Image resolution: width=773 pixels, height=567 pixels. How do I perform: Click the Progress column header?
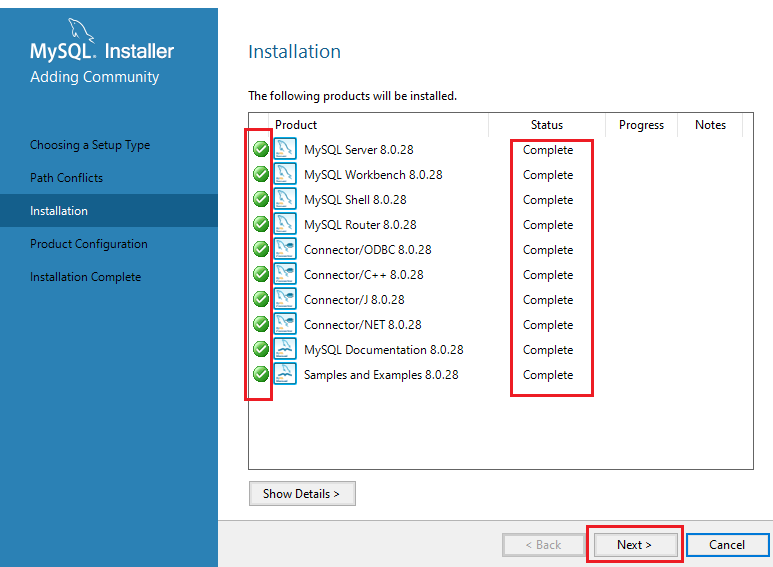[641, 125]
